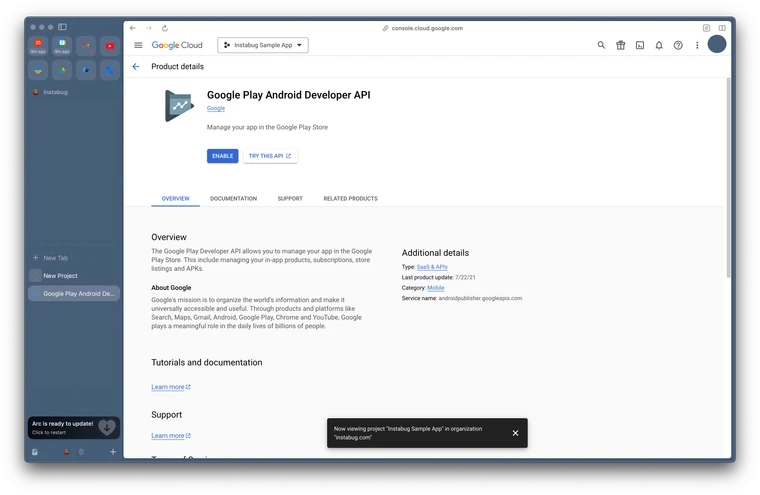The image size is (760, 495).
Task: Toggle the split view icon in toolbar
Action: coord(722,28)
